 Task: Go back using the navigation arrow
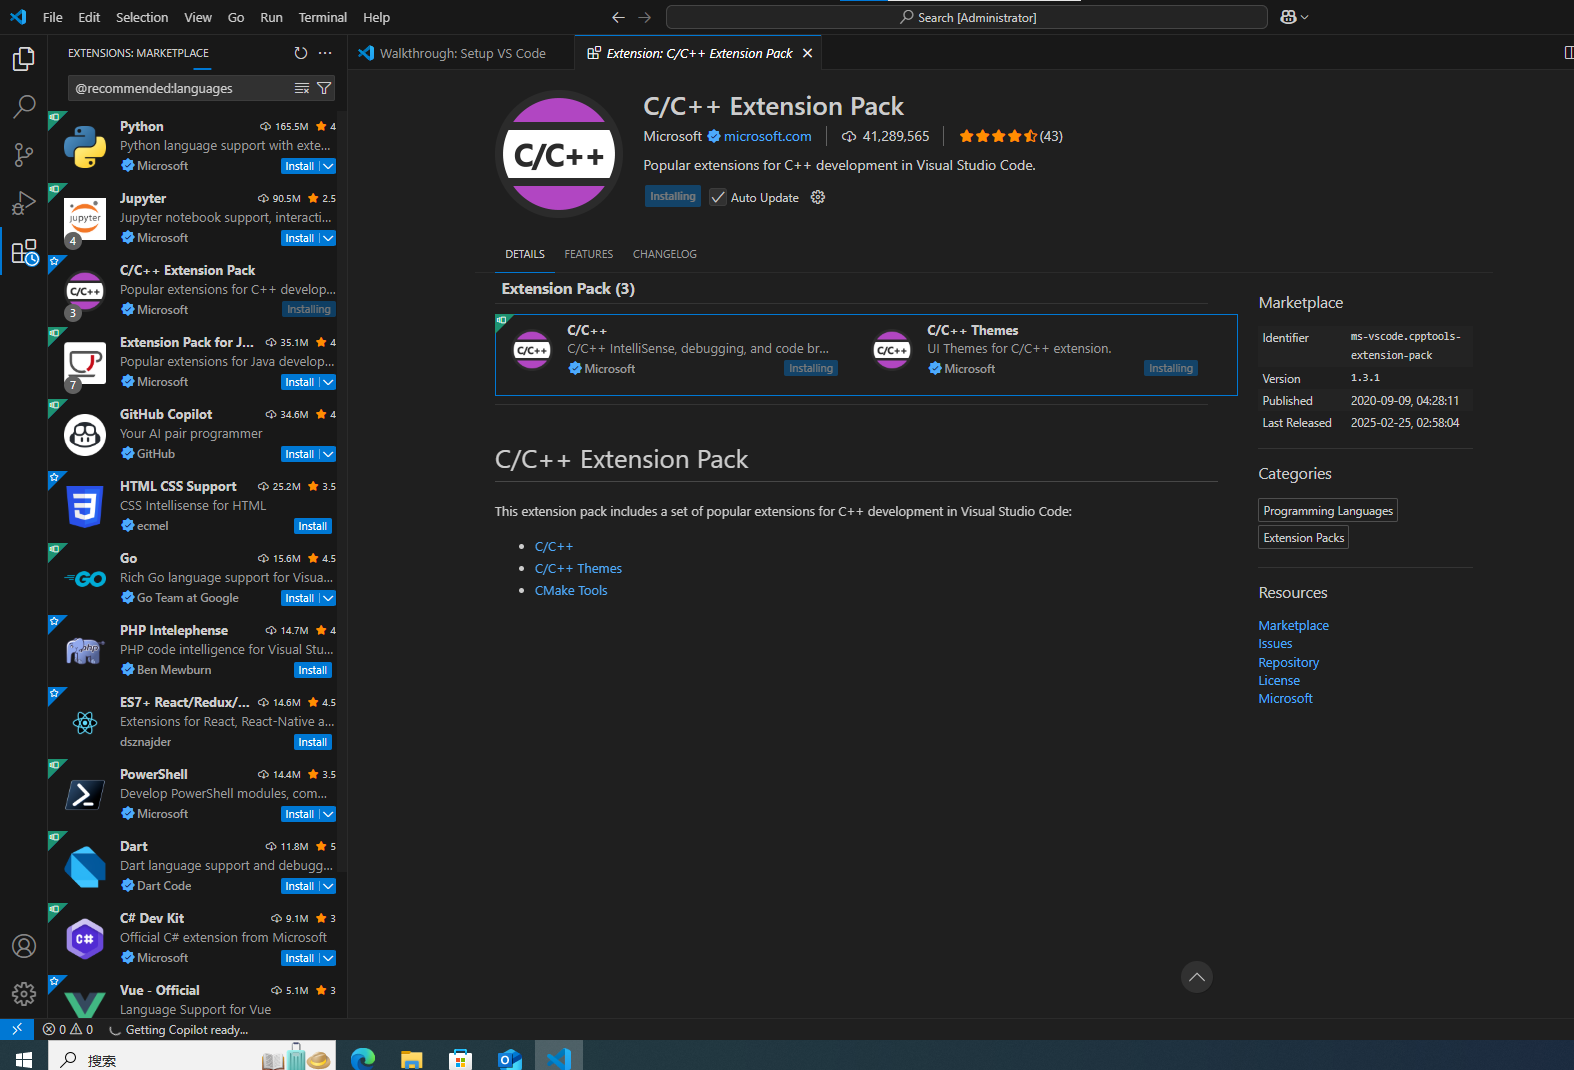[618, 17]
